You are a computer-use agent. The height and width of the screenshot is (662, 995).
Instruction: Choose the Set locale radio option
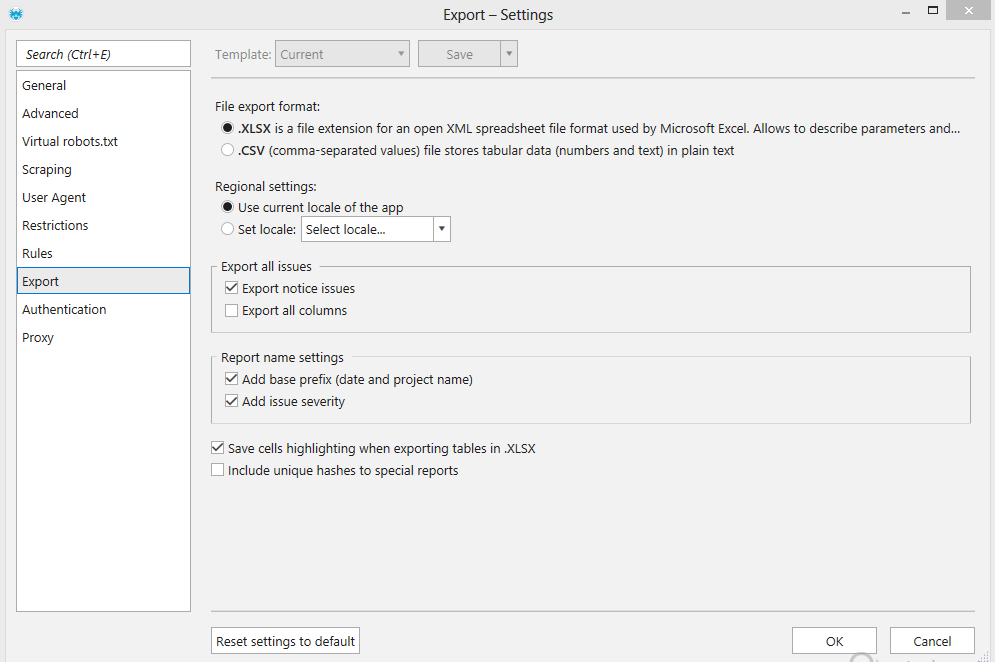pyautogui.click(x=227, y=228)
